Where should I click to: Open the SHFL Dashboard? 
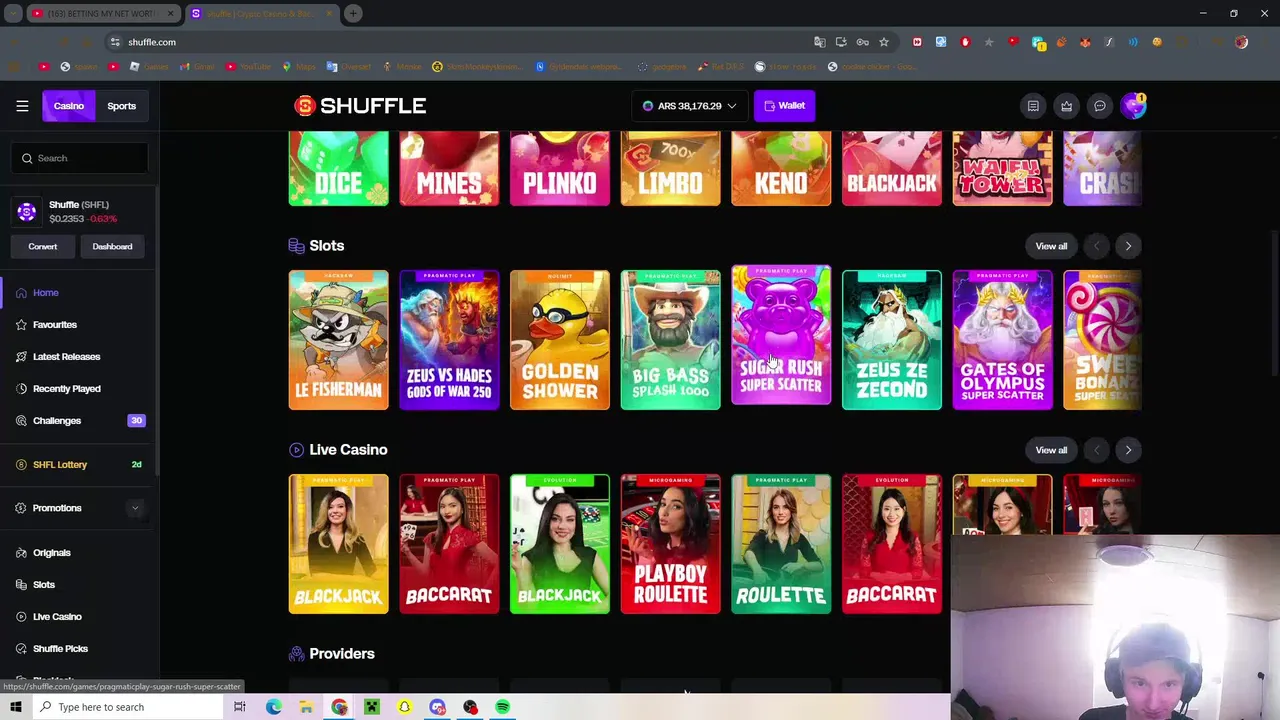[x=112, y=246]
